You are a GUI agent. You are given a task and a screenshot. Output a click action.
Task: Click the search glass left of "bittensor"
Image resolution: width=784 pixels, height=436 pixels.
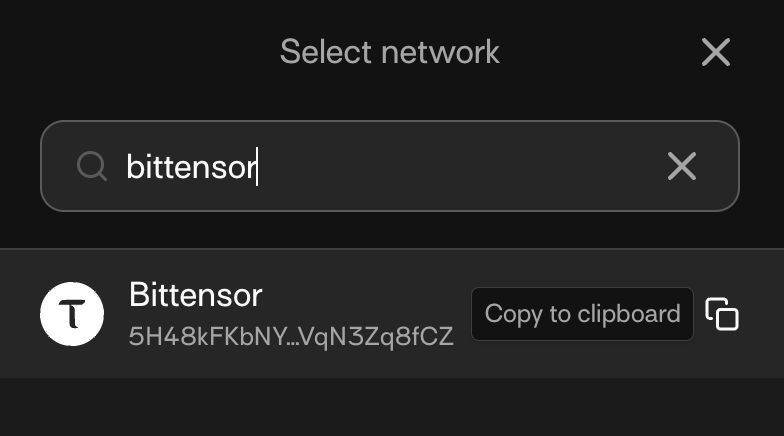coord(92,166)
